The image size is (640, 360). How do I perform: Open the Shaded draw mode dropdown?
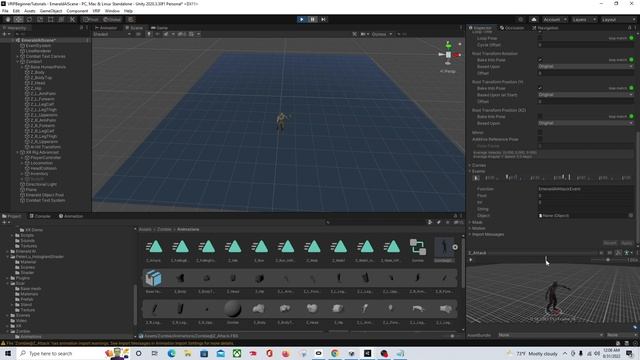pyautogui.click(x=112, y=34)
